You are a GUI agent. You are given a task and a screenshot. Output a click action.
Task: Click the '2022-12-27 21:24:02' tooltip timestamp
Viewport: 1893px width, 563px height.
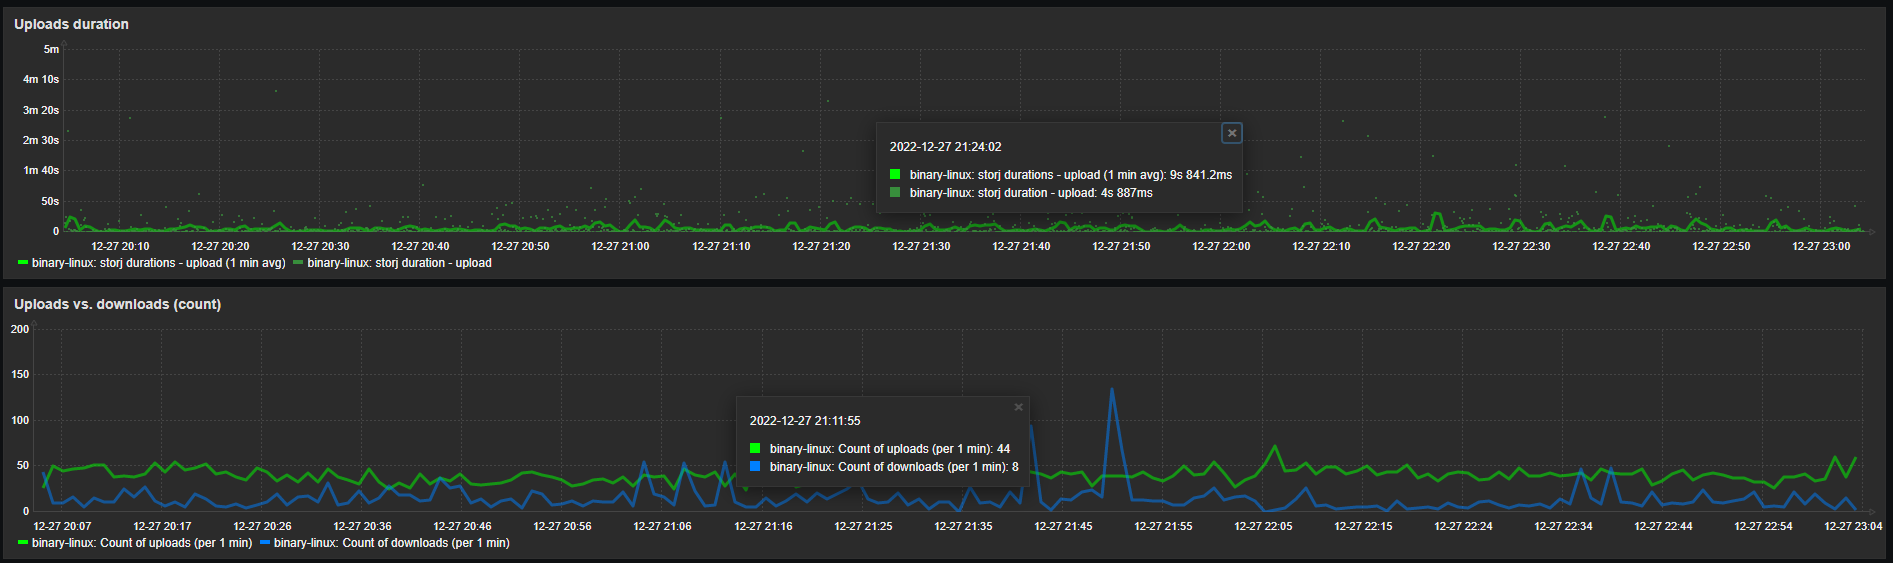945,147
